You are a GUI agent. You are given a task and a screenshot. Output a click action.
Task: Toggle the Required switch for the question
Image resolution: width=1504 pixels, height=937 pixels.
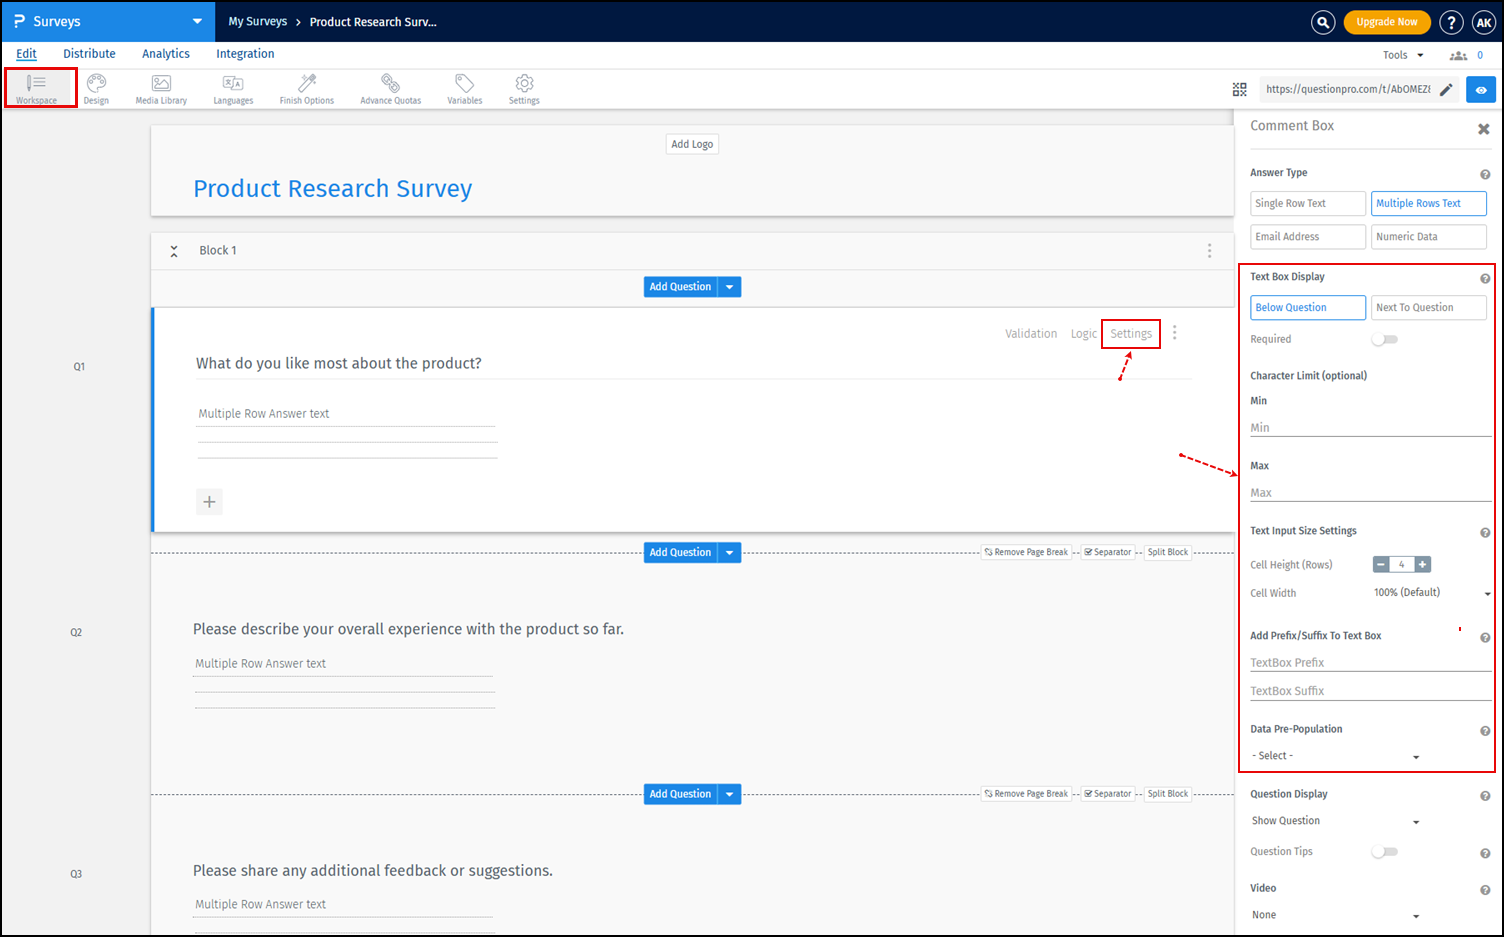click(1384, 339)
